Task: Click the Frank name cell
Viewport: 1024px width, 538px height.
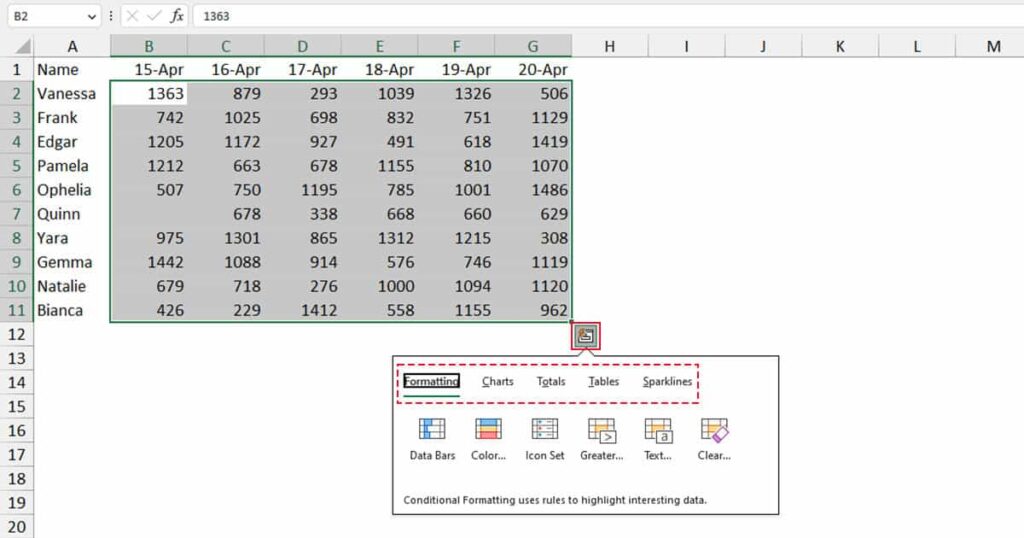Action: click(72, 118)
